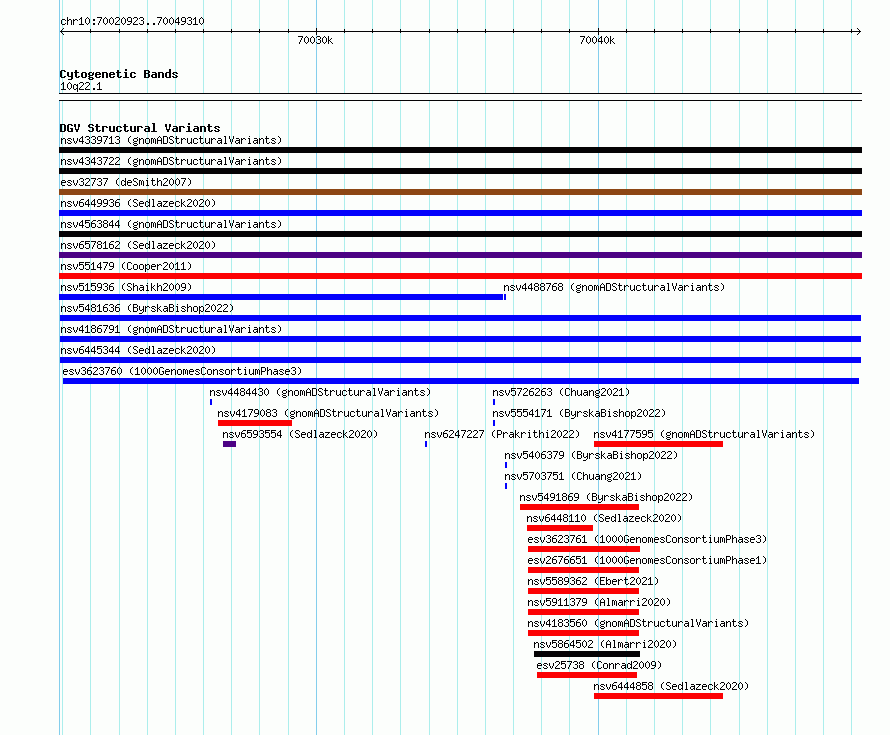The image size is (890, 735).
Task: Select nsv5554171 ByrskaBishop2022 label
Action: click(579, 413)
